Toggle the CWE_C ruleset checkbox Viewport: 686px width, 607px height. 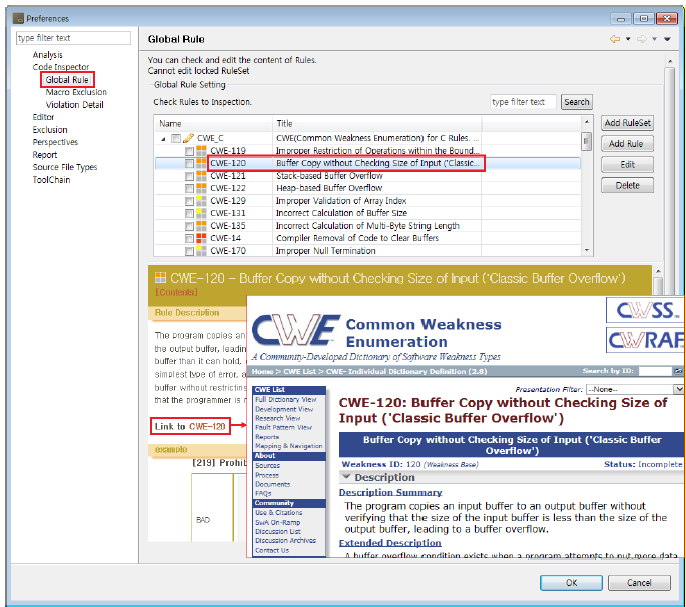pos(176,138)
